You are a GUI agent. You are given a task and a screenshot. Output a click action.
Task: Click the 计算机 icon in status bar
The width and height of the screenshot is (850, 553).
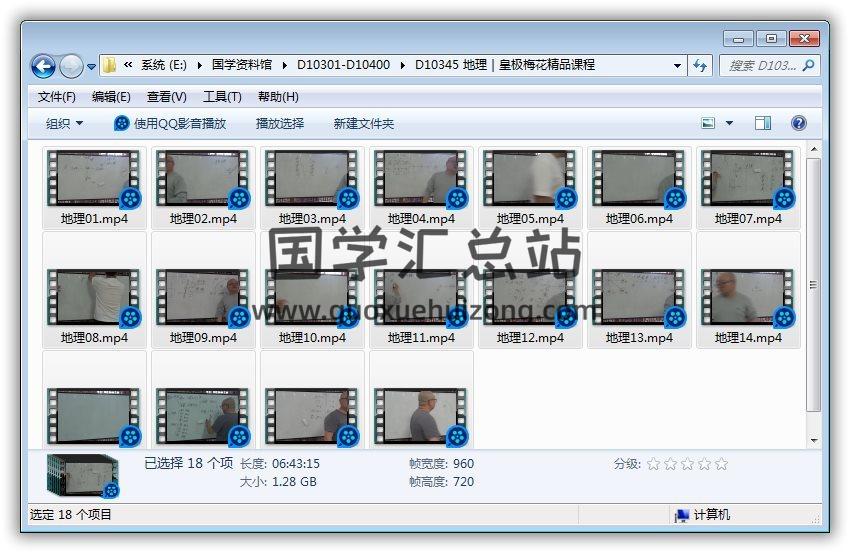682,515
